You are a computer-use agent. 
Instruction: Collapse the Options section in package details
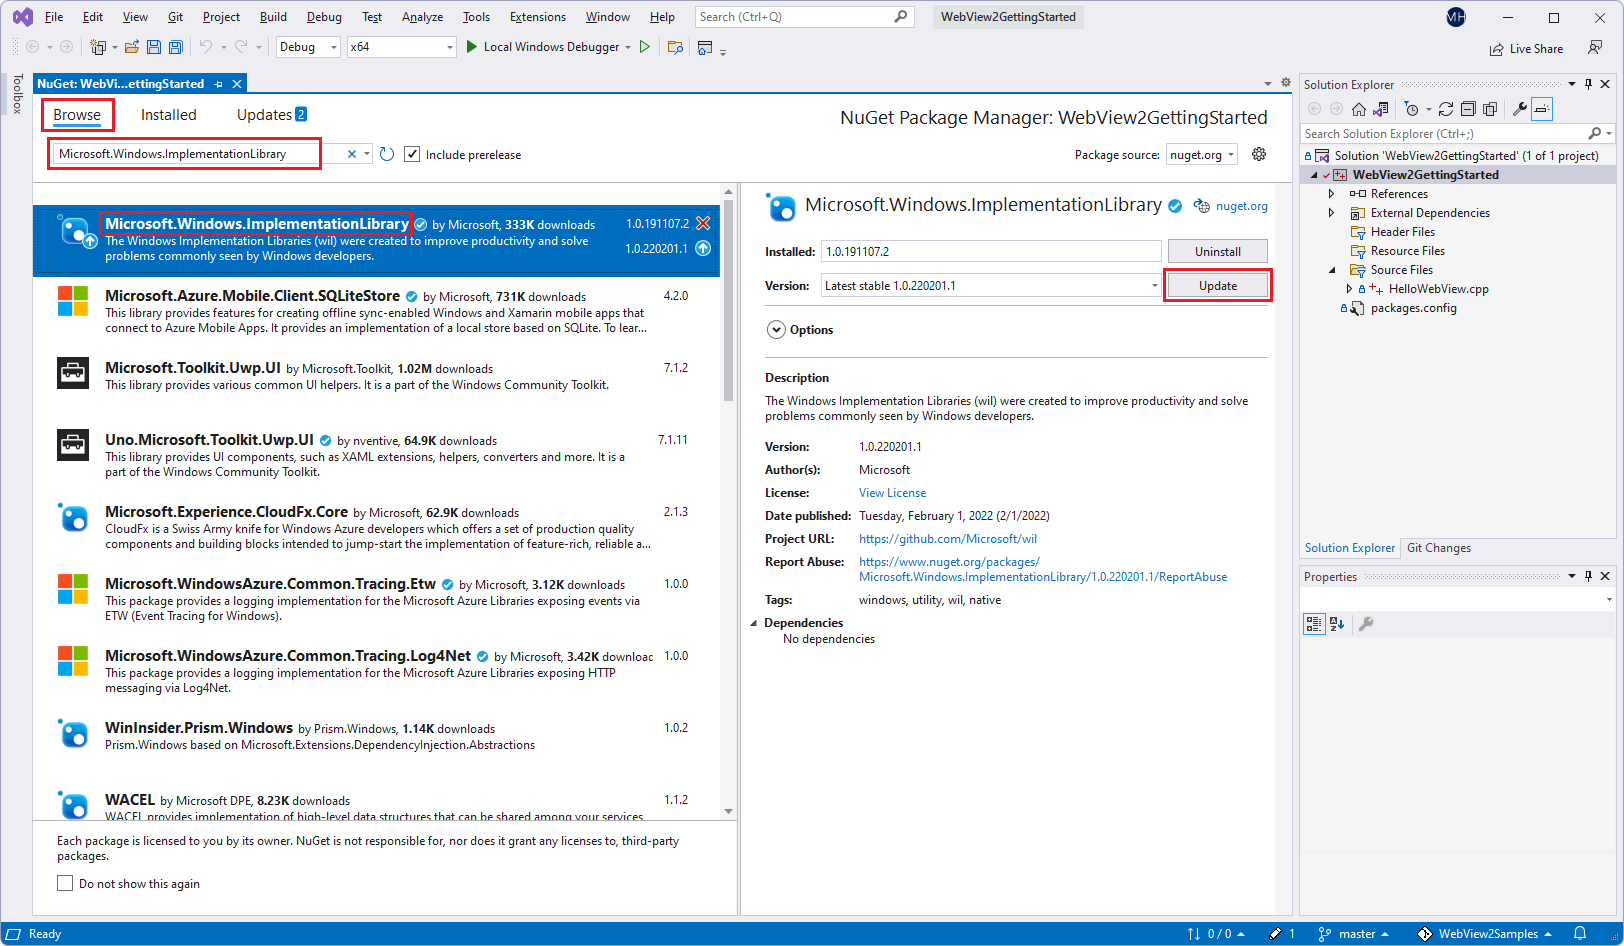[776, 329]
